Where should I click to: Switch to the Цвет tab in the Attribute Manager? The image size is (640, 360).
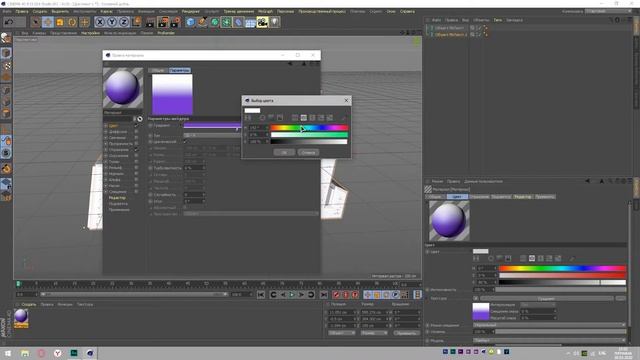(457, 197)
